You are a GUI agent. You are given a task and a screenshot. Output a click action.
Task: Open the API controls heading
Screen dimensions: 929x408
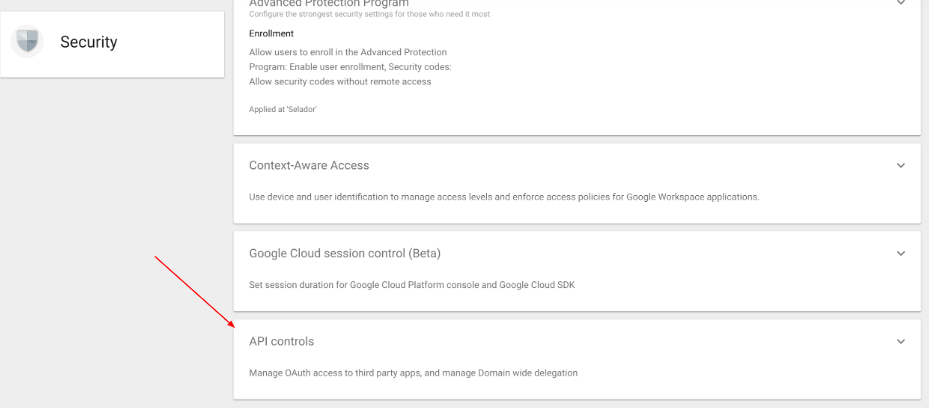[281, 341]
